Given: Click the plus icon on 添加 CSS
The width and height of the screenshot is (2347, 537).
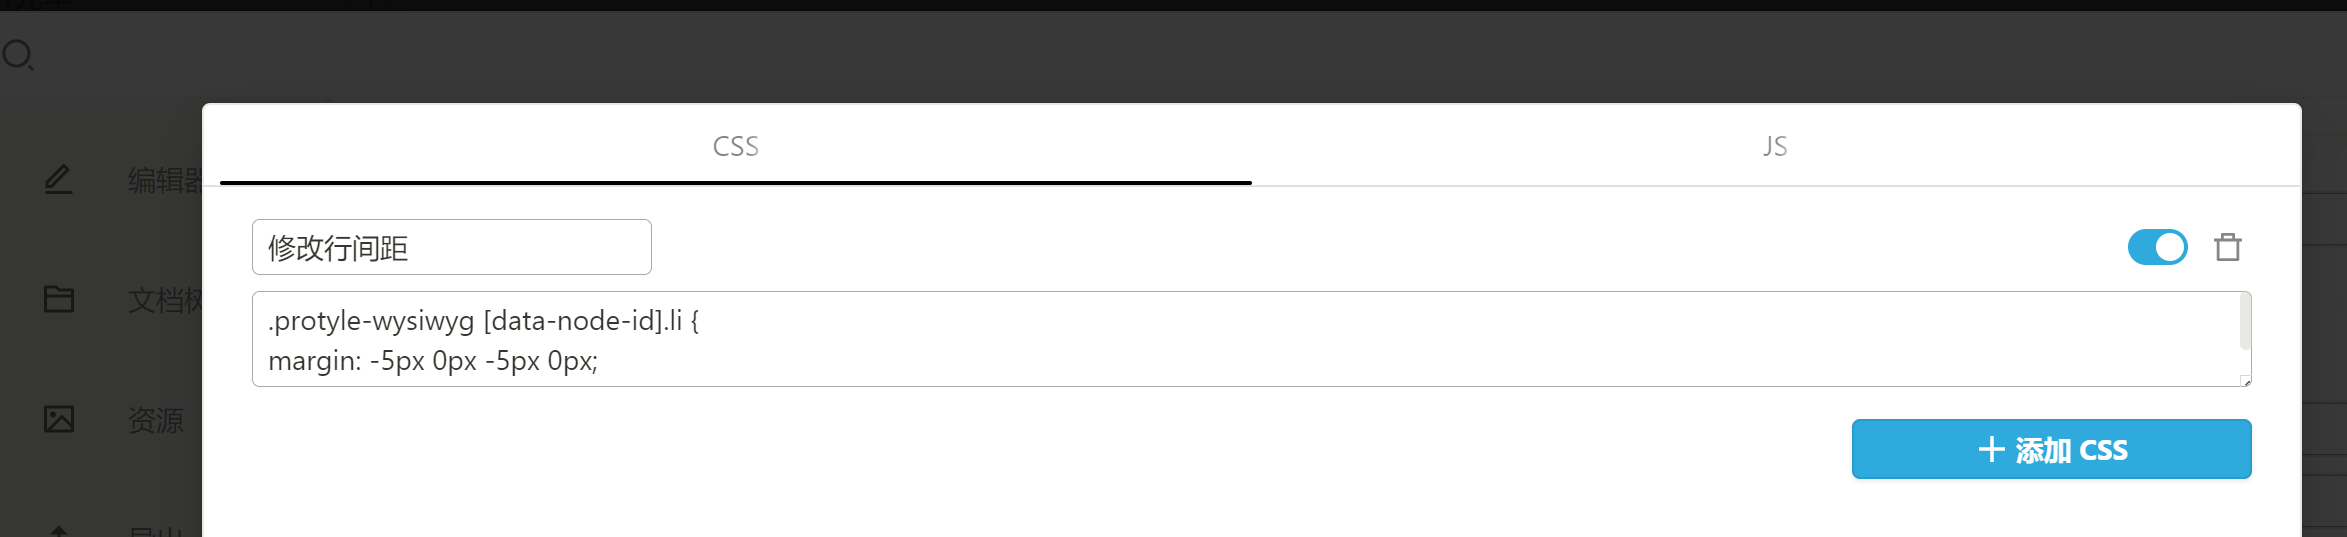Looking at the screenshot, I should pos(1990,450).
